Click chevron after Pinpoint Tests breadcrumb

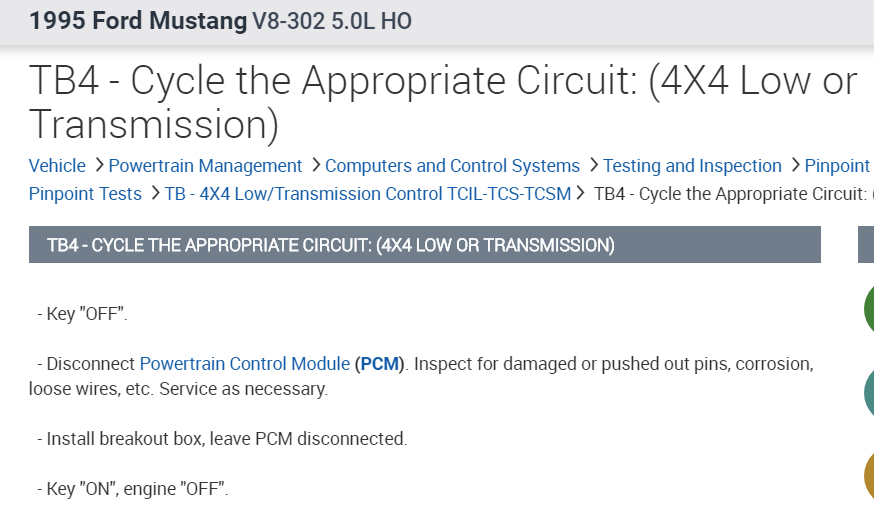click(153, 193)
